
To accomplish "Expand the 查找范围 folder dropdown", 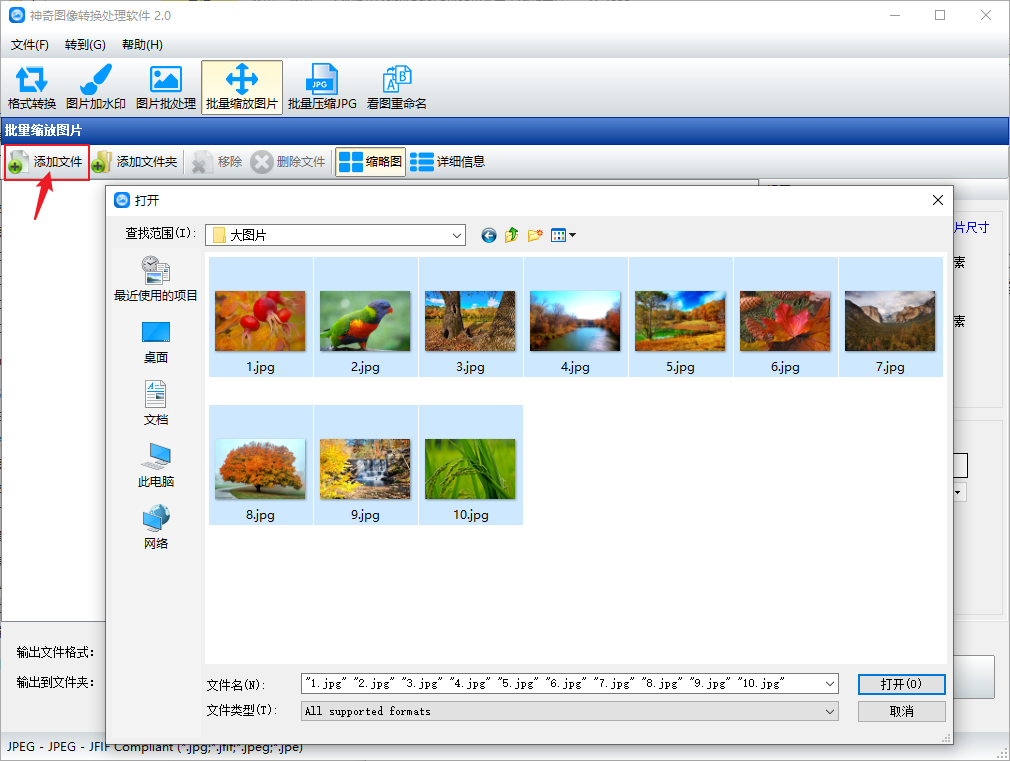I will (457, 235).
